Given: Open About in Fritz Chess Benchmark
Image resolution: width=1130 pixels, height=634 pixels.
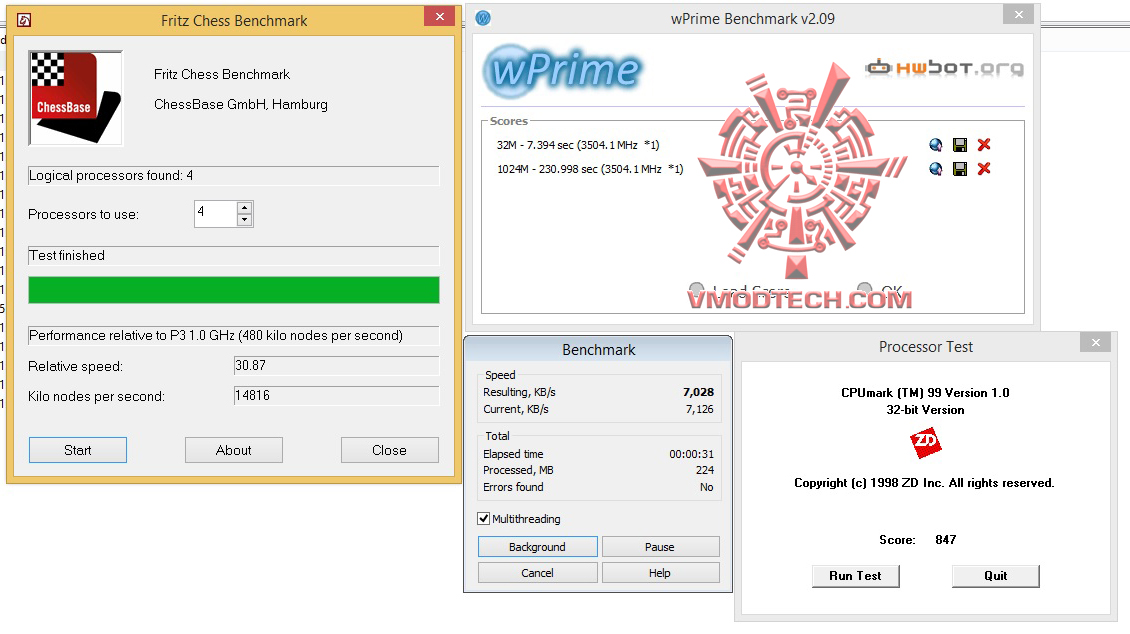Looking at the screenshot, I should [233, 450].
